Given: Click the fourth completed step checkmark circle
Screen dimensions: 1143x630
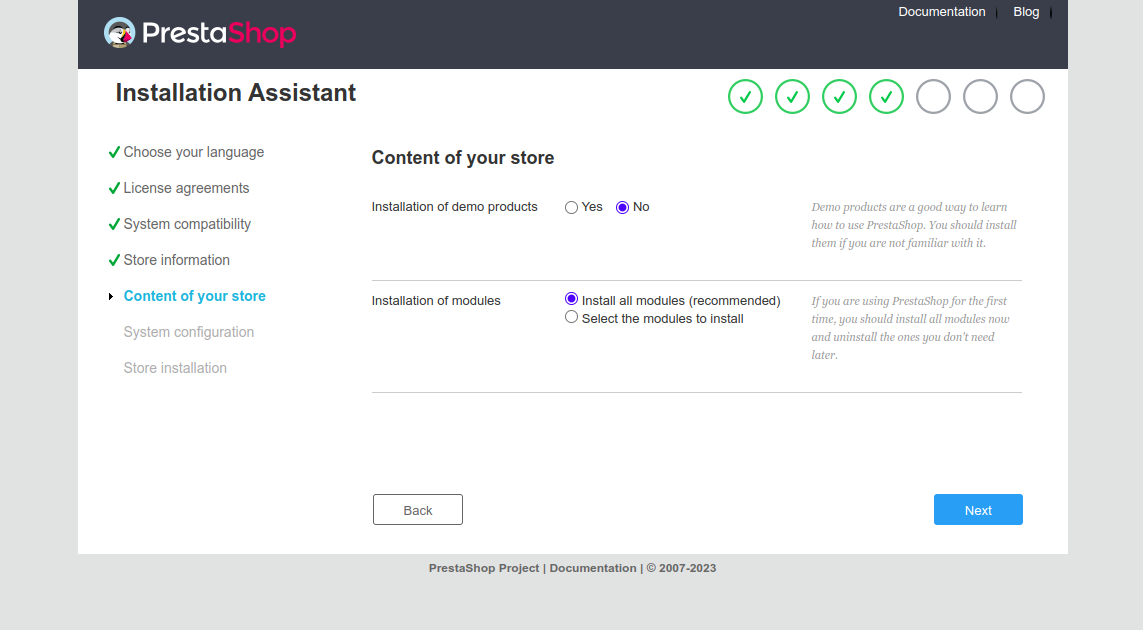Looking at the screenshot, I should click(x=886, y=97).
